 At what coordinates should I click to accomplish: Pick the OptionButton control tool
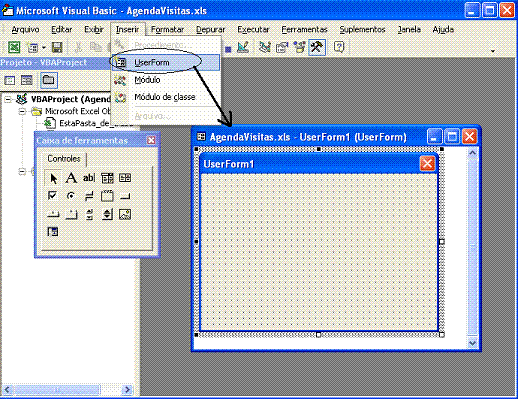pyautogui.click(x=71, y=196)
